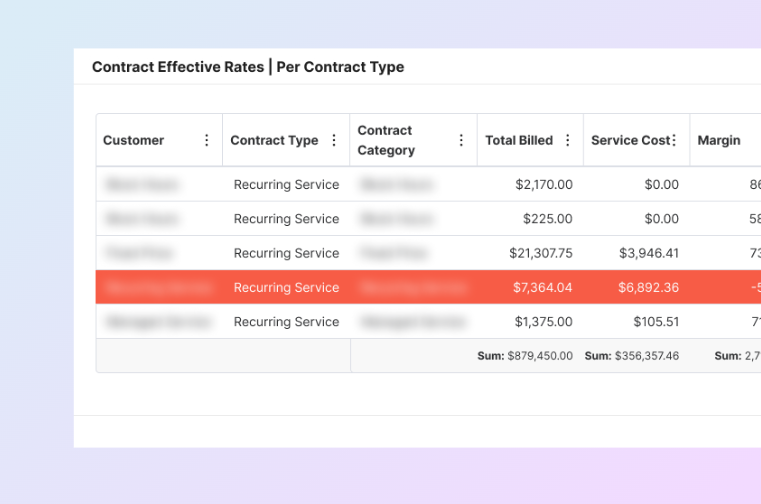761x504 pixels.
Task: Open the Contract Type column kebab menu
Action: click(x=334, y=141)
